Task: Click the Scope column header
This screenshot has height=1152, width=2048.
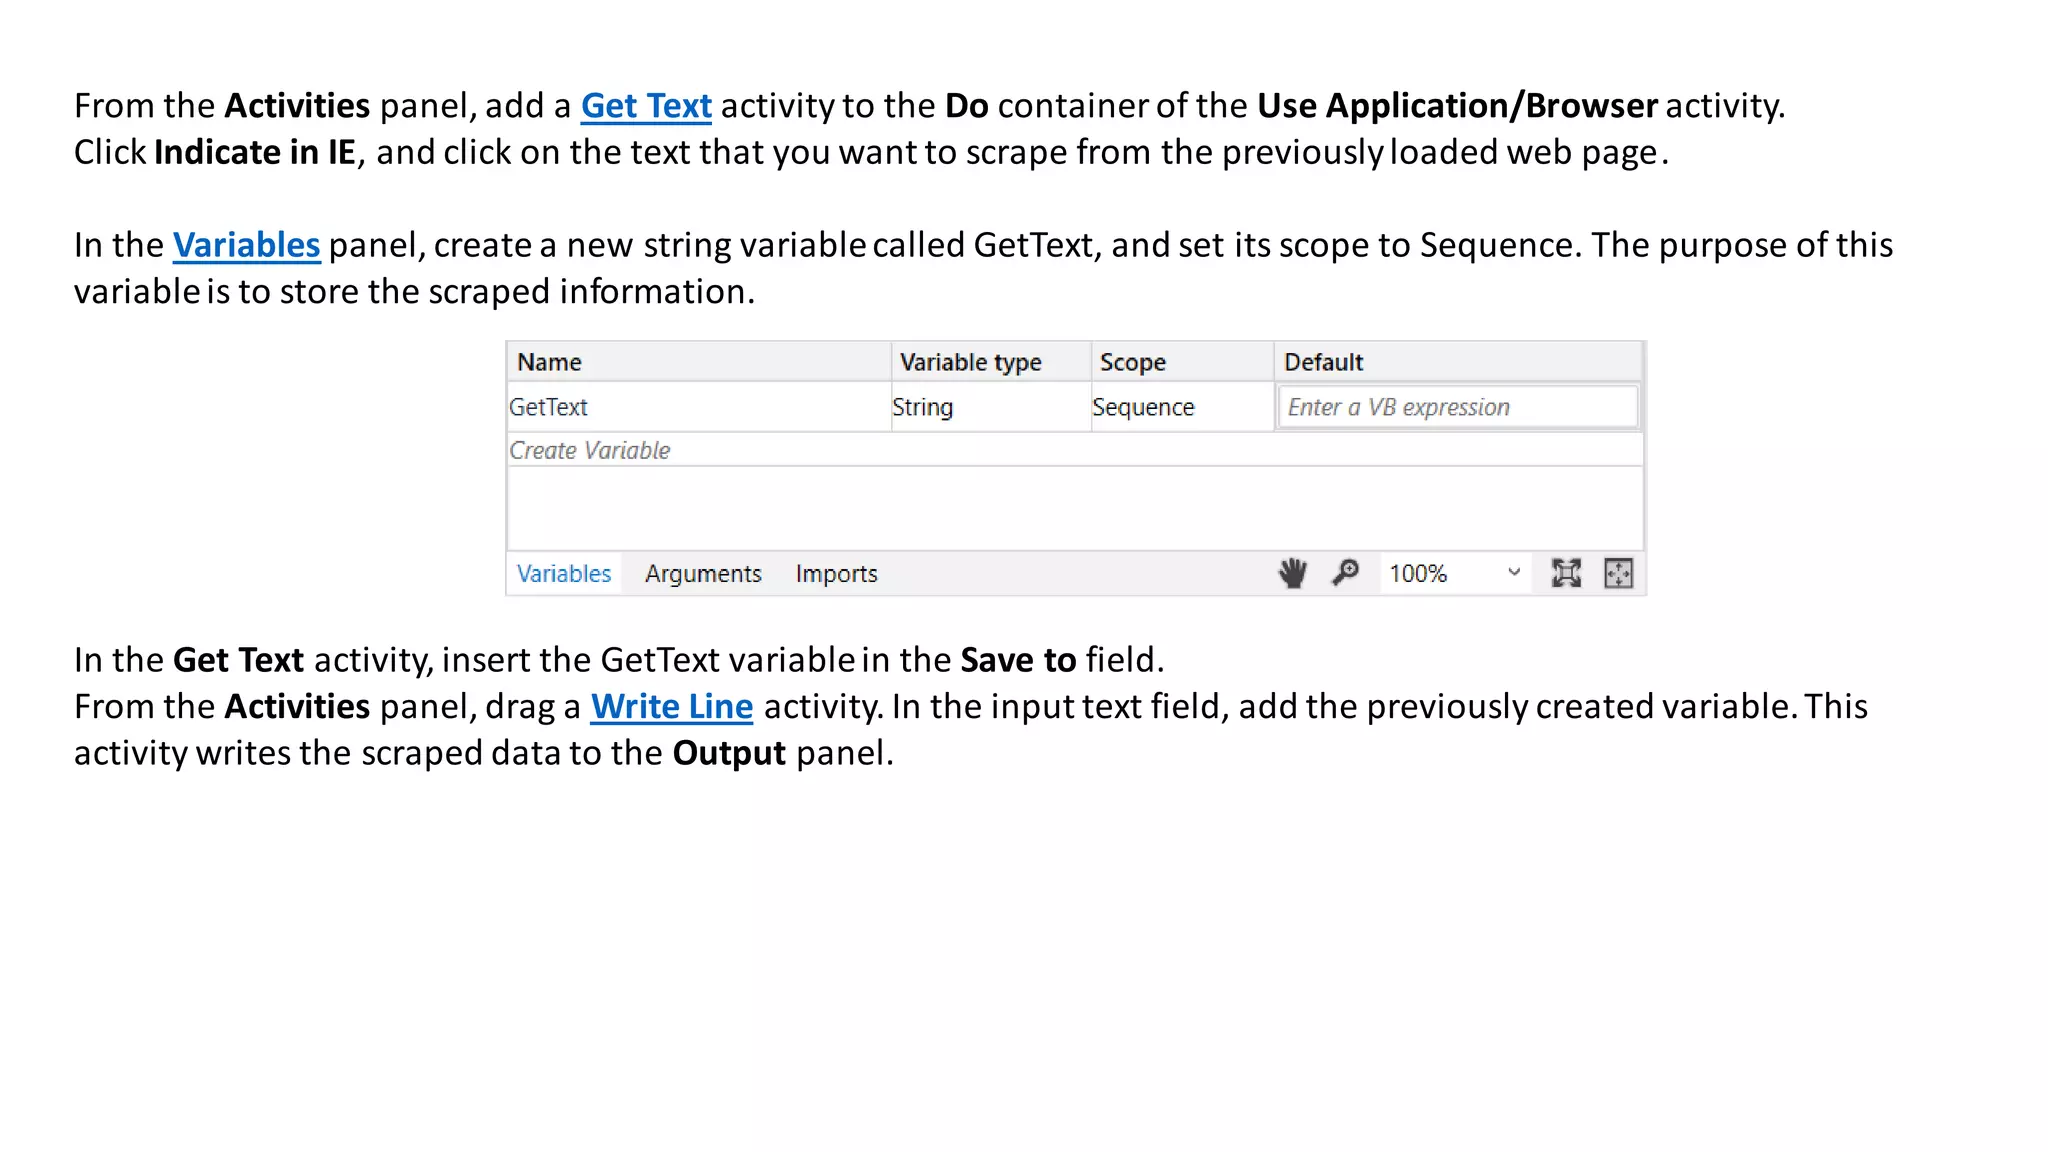Action: (x=1132, y=362)
